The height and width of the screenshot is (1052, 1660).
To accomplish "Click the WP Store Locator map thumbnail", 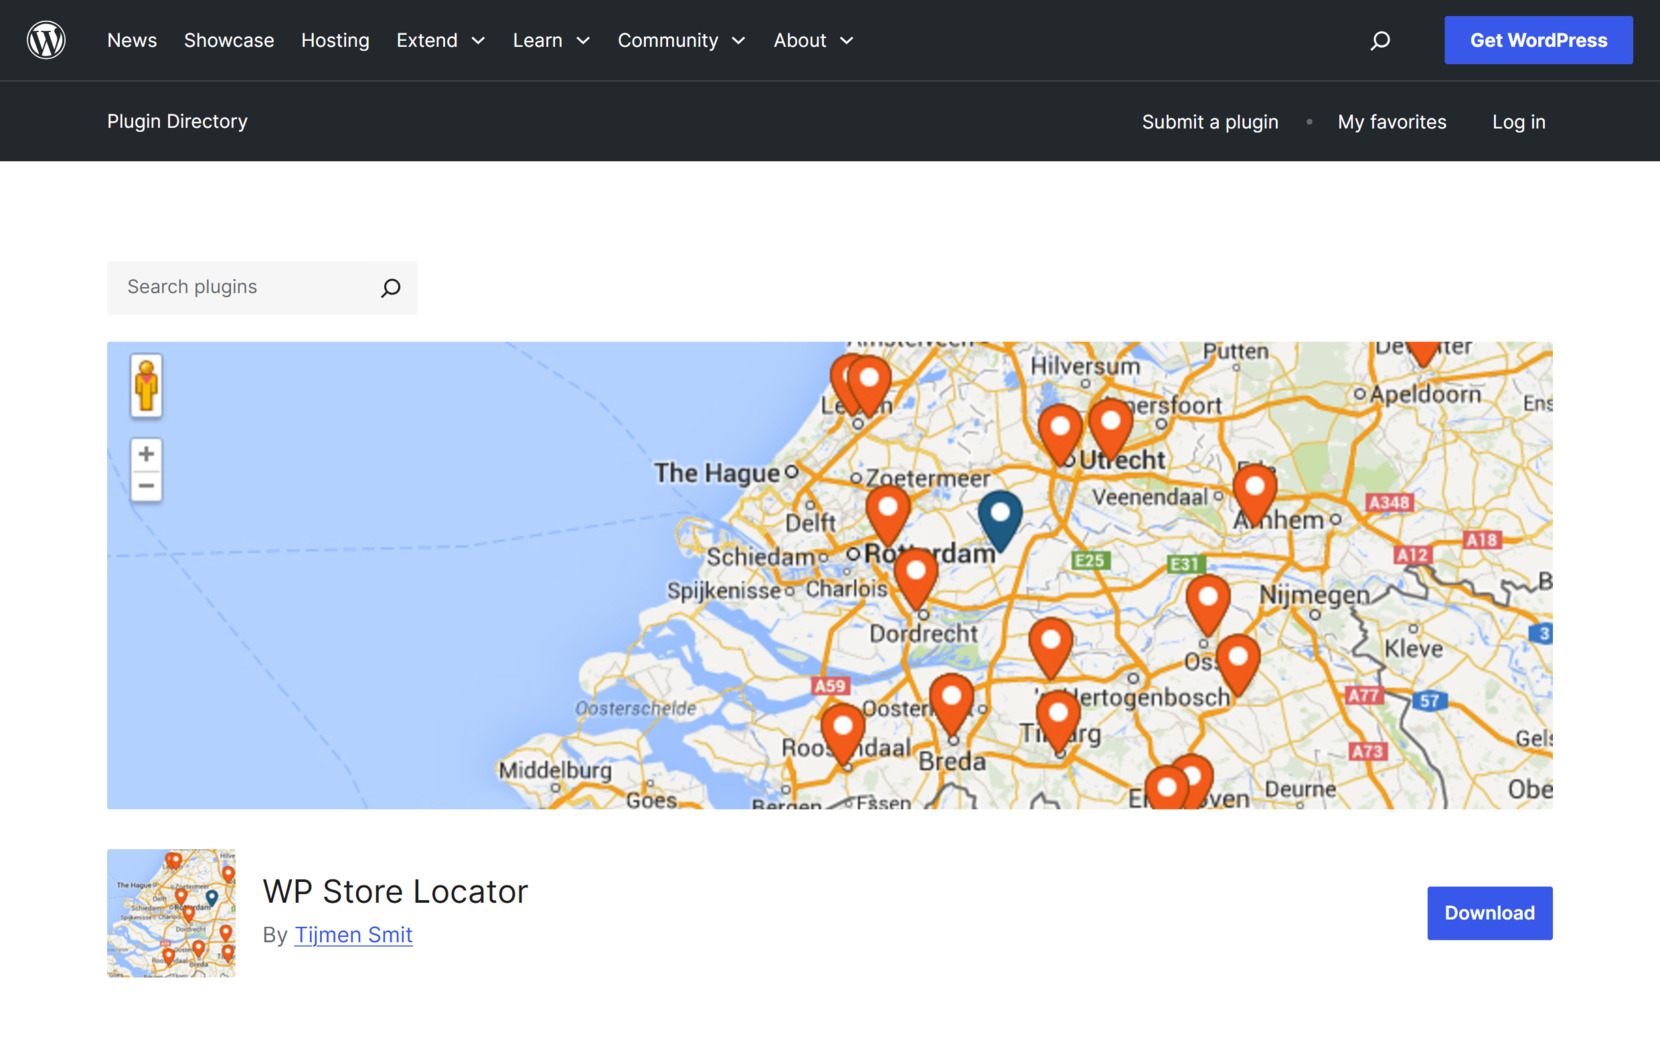I will pos(171,913).
